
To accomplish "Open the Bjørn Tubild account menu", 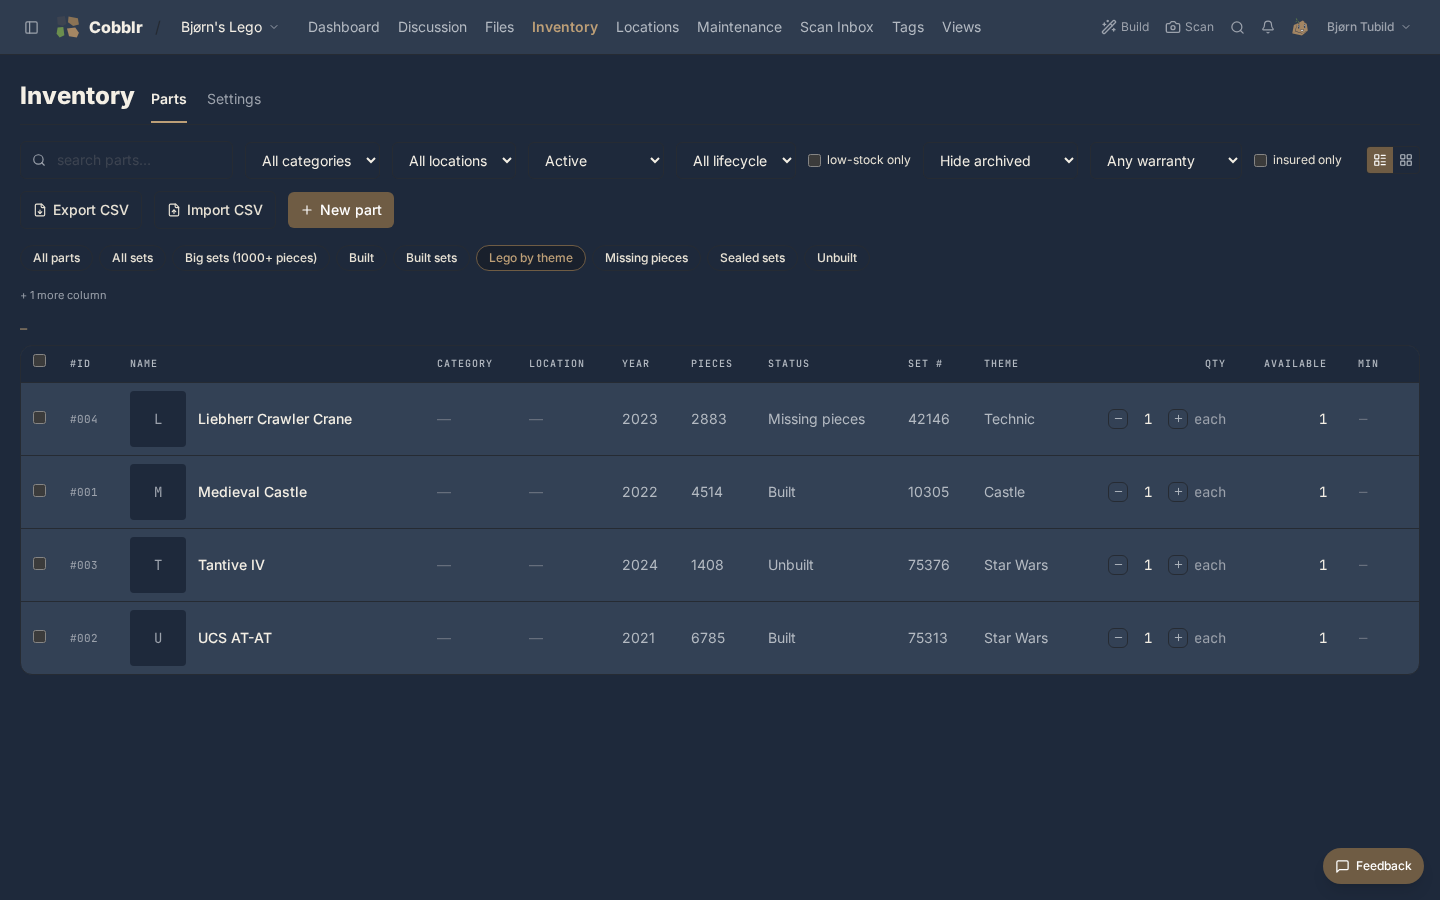I will [1368, 27].
